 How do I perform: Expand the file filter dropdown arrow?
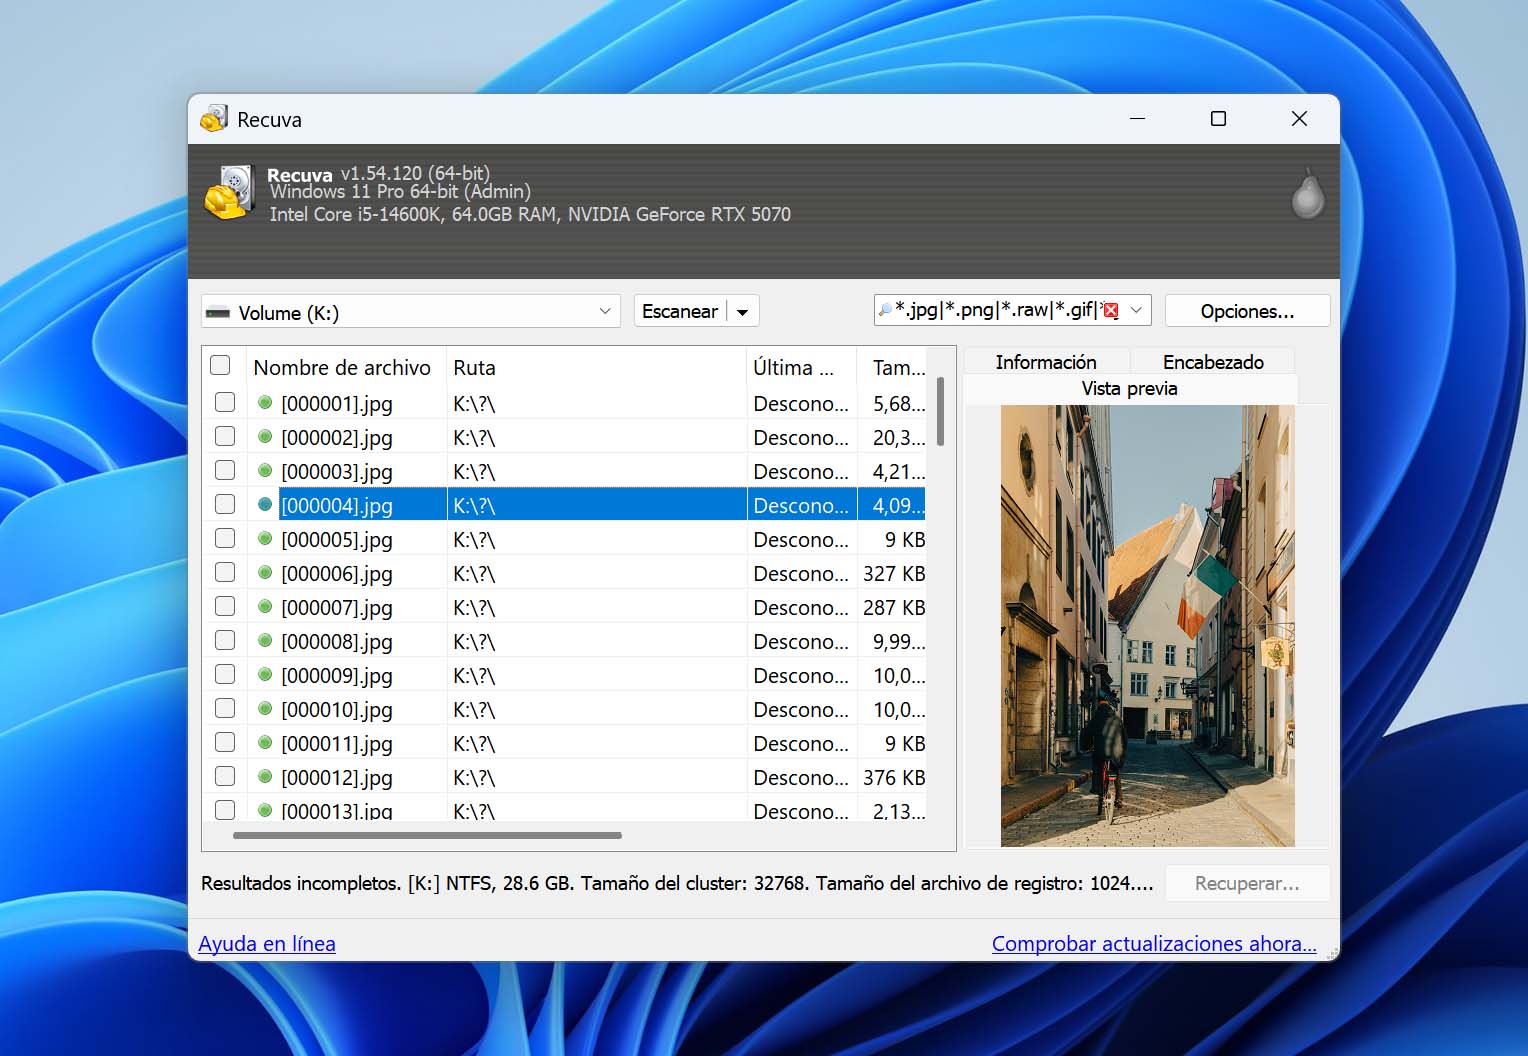1136,311
